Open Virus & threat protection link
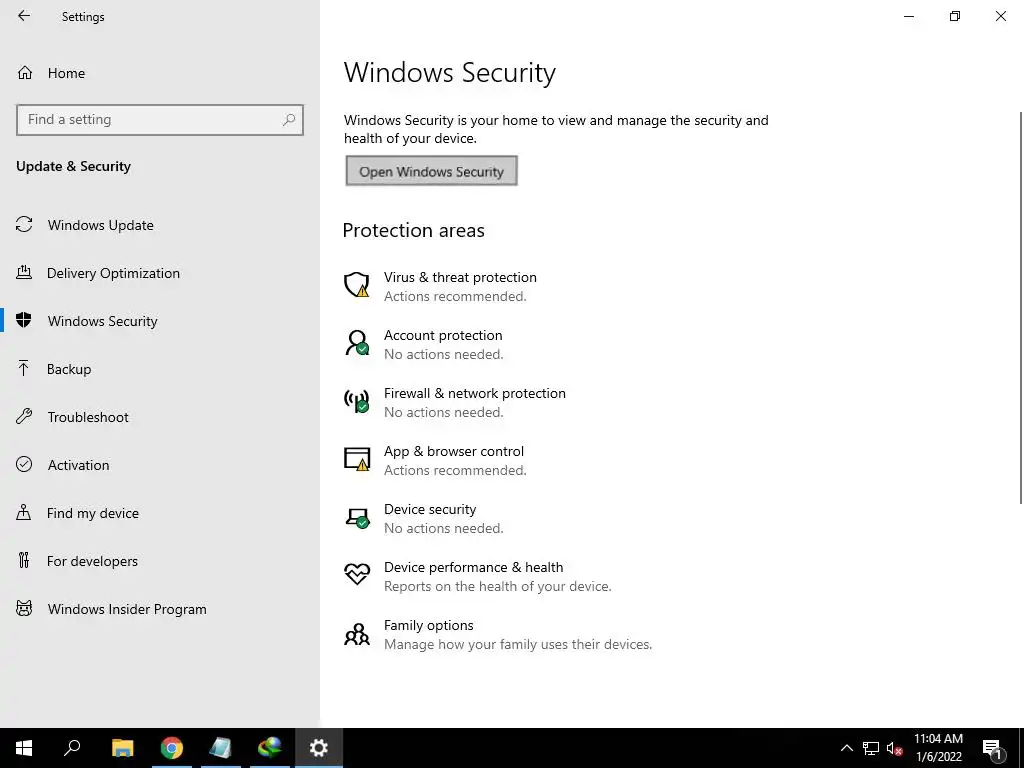1024x768 pixels. [x=460, y=277]
